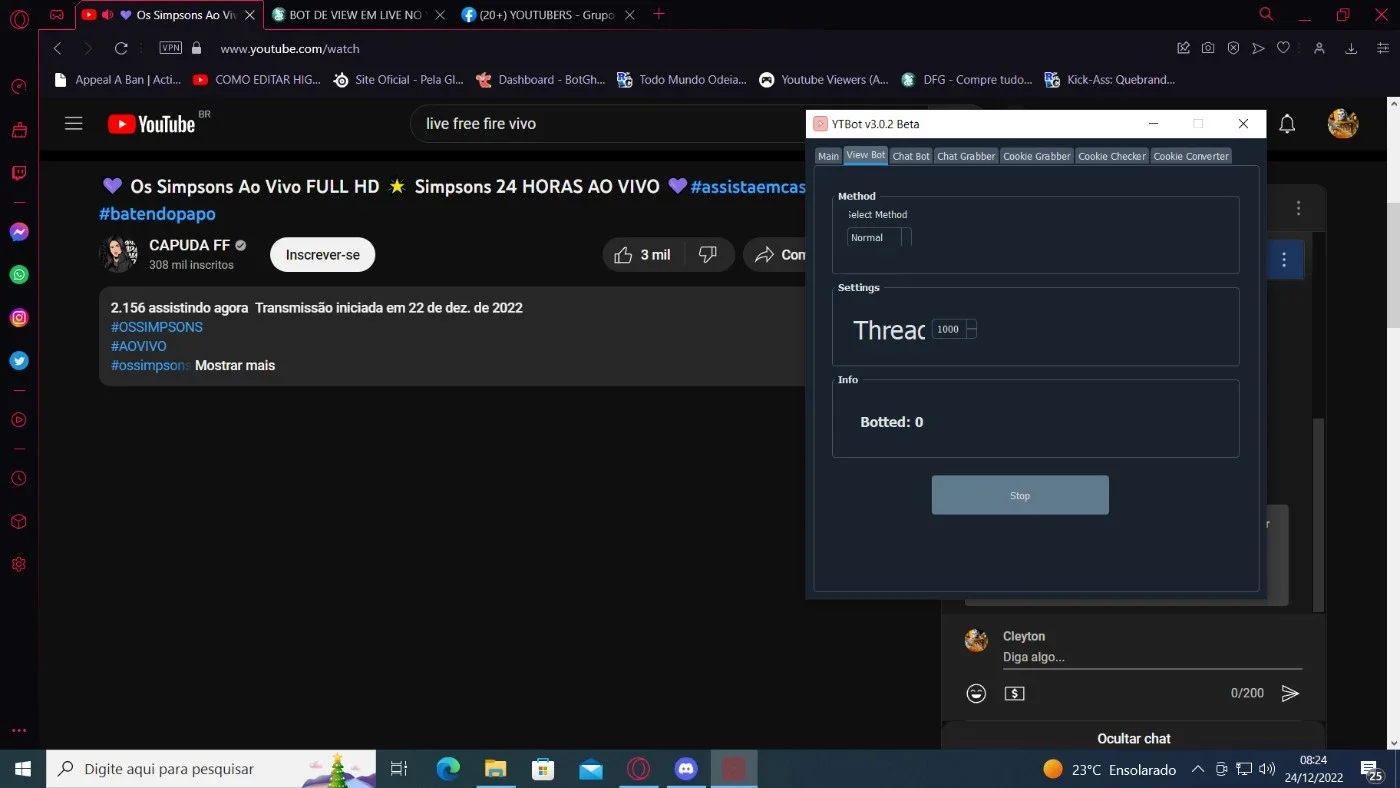Viewport: 1400px width, 788px height.
Task: Open YouTube account avatar
Action: (x=1343, y=124)
